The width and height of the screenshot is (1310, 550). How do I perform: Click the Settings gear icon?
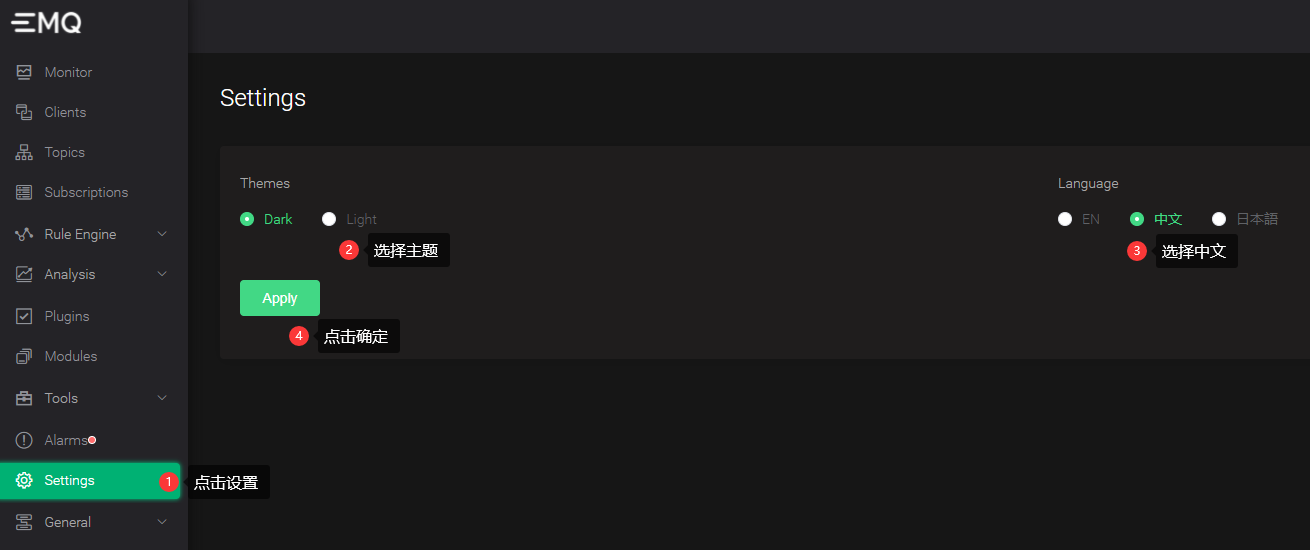click(x=24, y=480)
